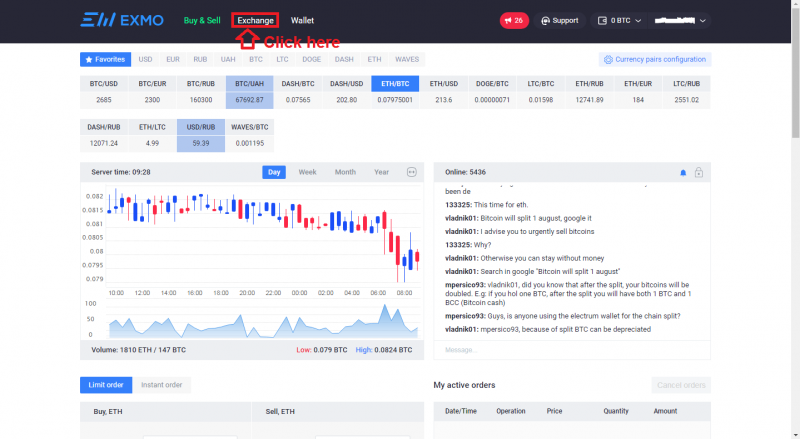The image size is (800, 439).
Task: Click the Operation column header
Action: (511, 411)
